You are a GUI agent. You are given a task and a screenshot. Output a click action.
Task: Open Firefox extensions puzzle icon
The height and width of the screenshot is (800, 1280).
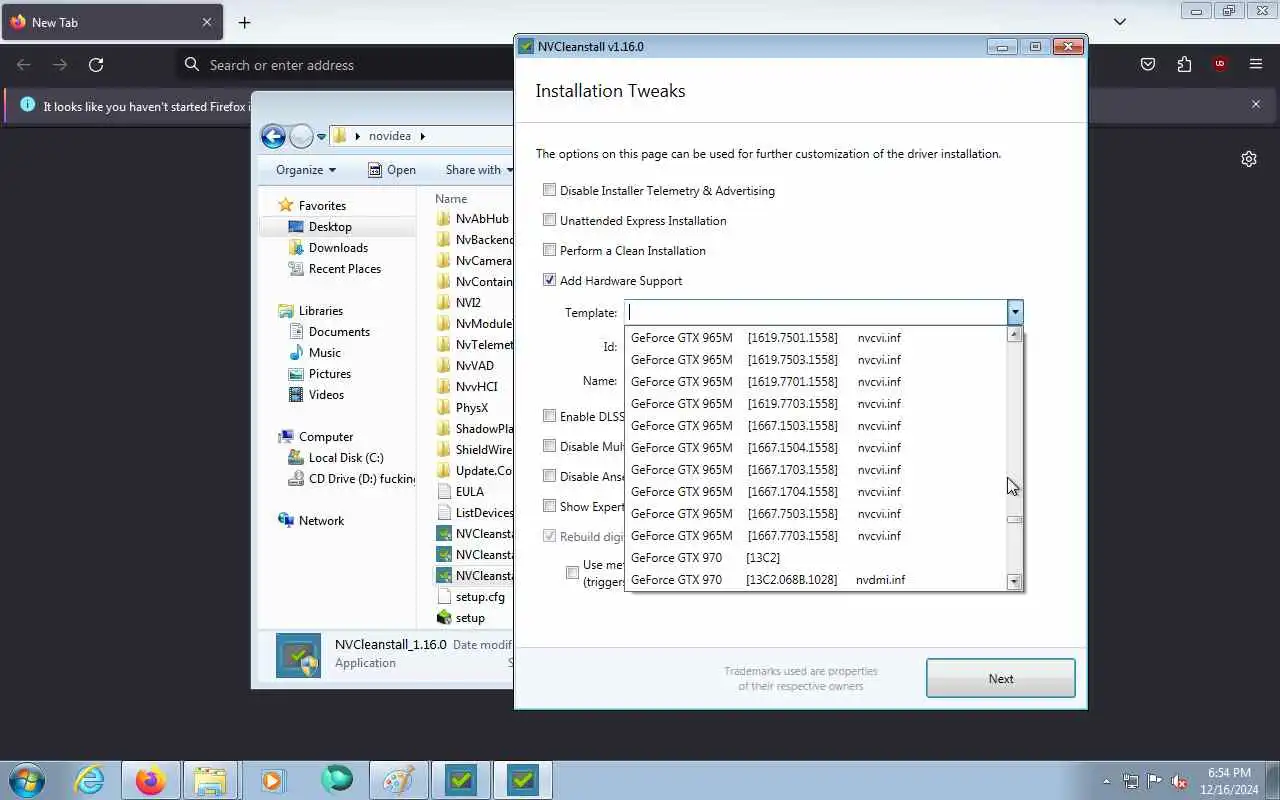tap(1184, 65)
